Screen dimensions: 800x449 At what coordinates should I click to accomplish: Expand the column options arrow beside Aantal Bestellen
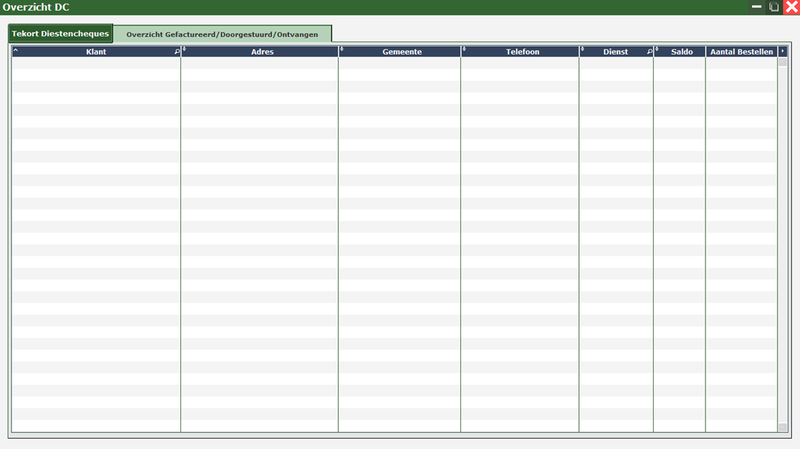pos(782,50)
